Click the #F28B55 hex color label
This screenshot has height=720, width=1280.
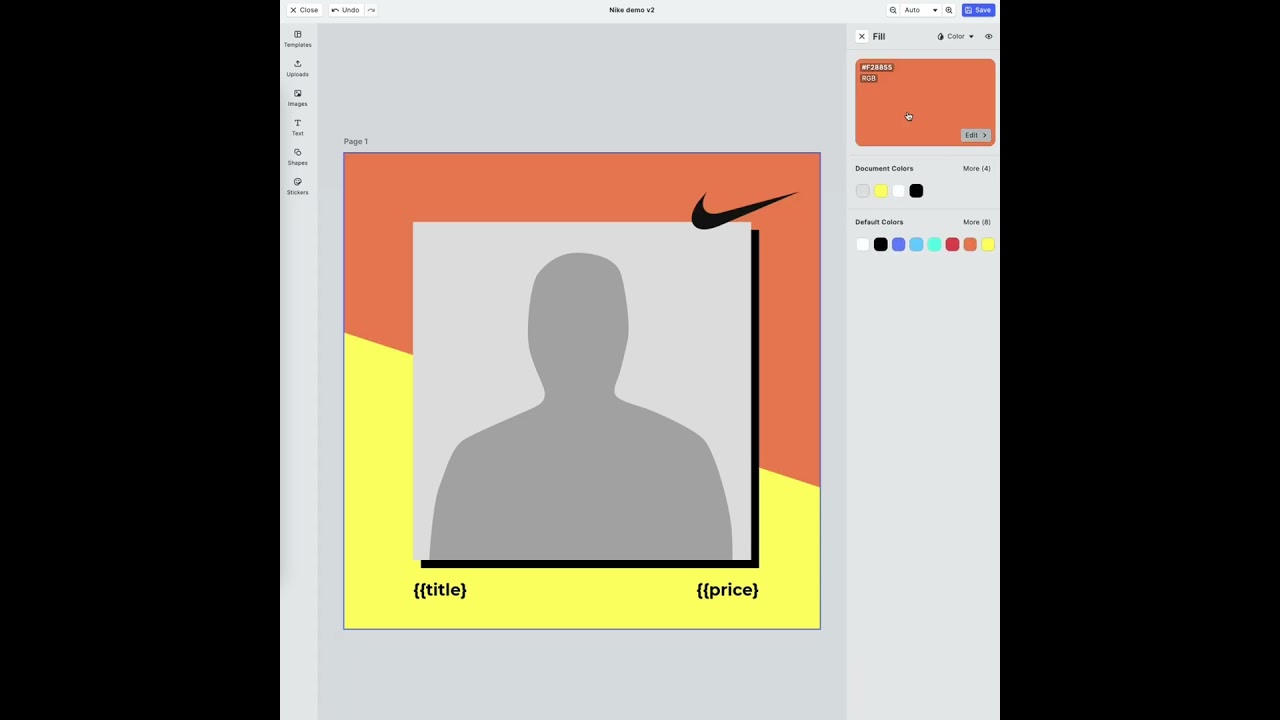pos(877,67)
